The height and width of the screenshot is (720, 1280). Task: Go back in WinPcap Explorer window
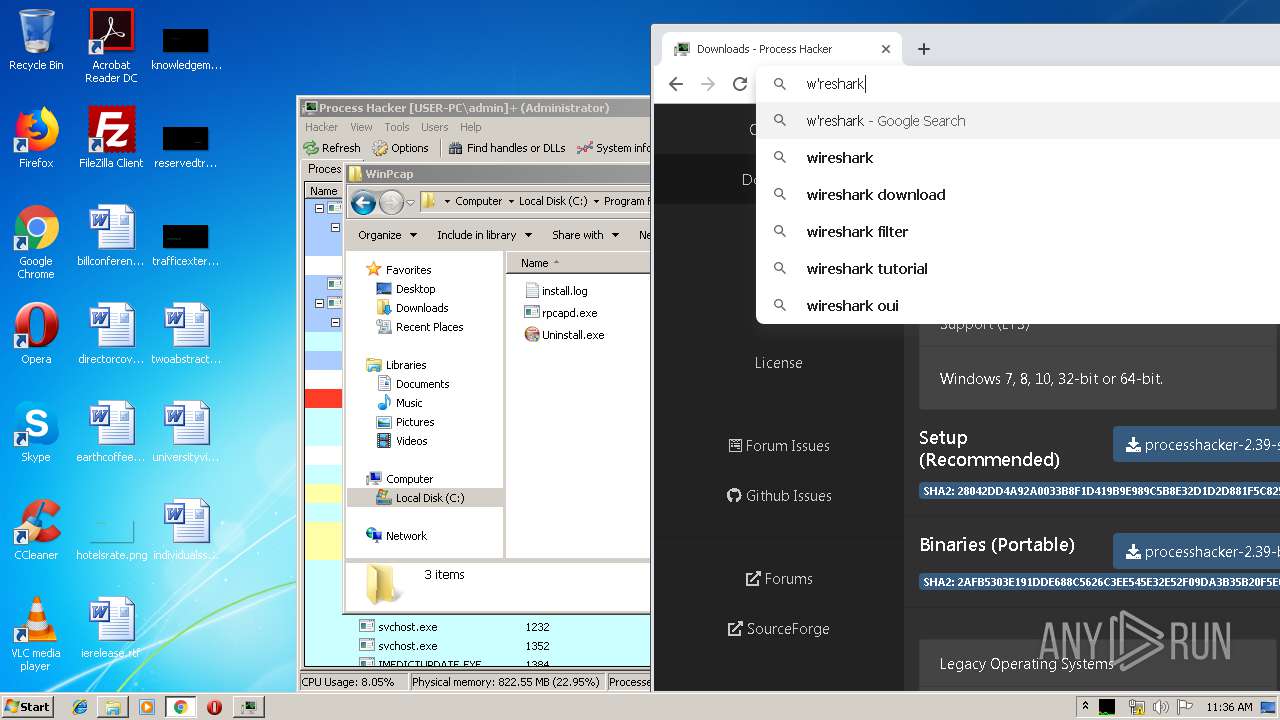coord(364,202)
